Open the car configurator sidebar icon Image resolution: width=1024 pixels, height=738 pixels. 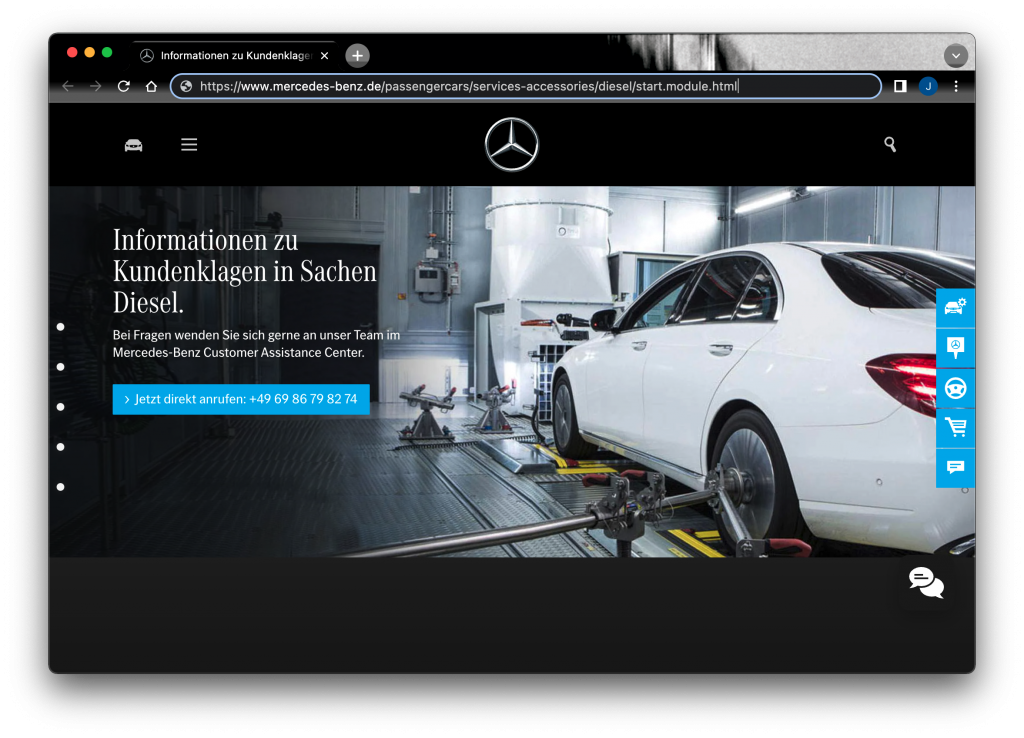pos(955,308)
